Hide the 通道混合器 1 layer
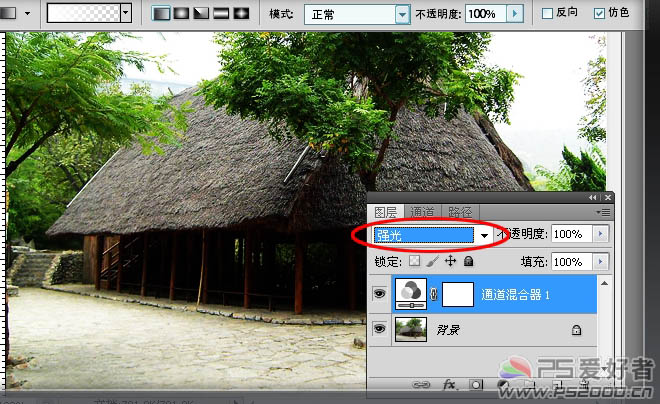Viewport: 660px width, 404px height. [380, 294]
